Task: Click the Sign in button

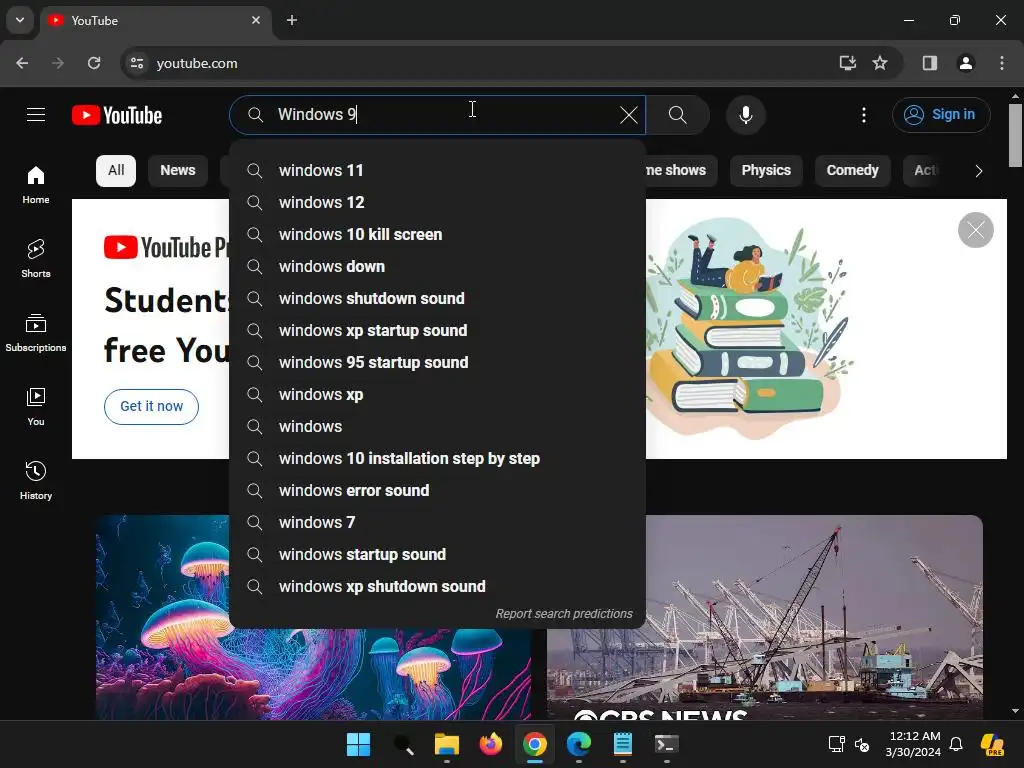Action: (941, 115)
